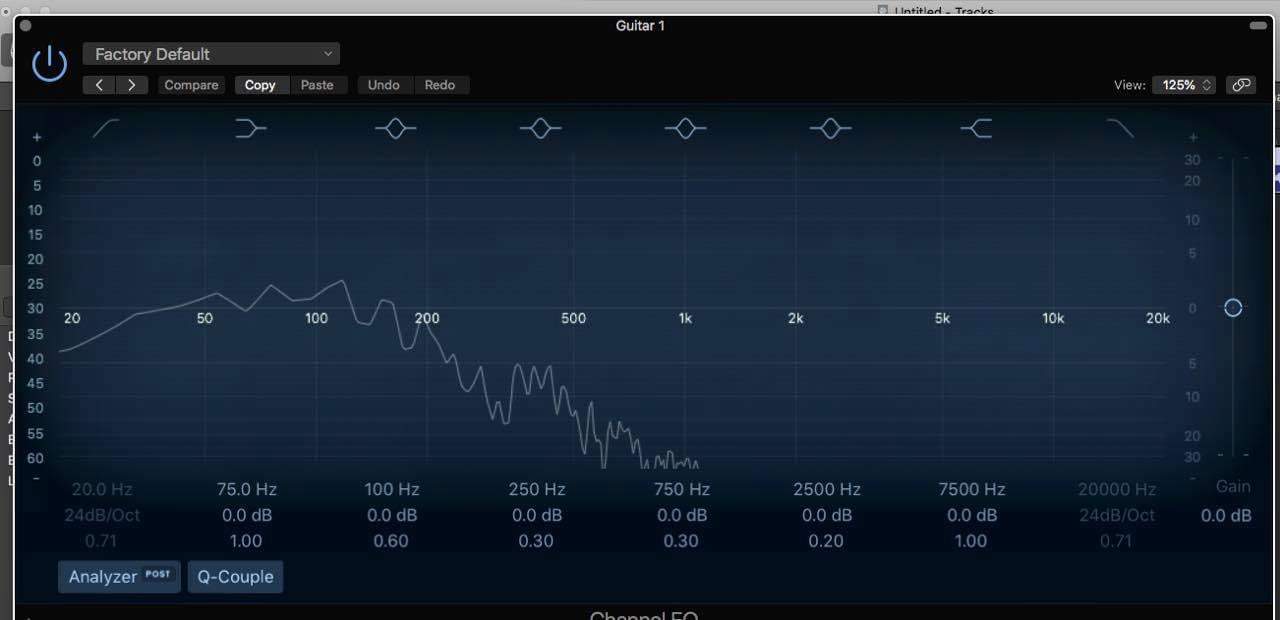Go to next preset with right arrow
Screen dimensions: 1280x620
click(132, 85)
